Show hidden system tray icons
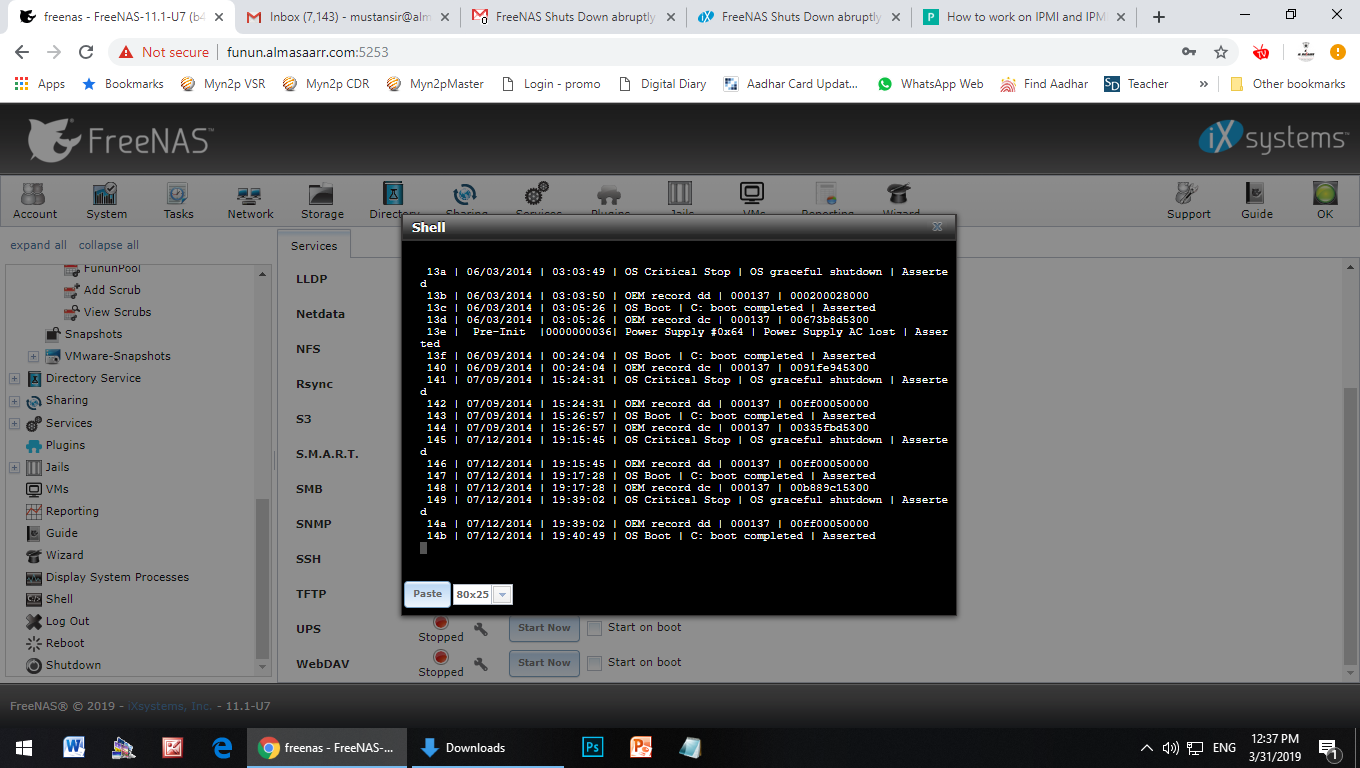Screen dimensions: 1360x768 1146,747
